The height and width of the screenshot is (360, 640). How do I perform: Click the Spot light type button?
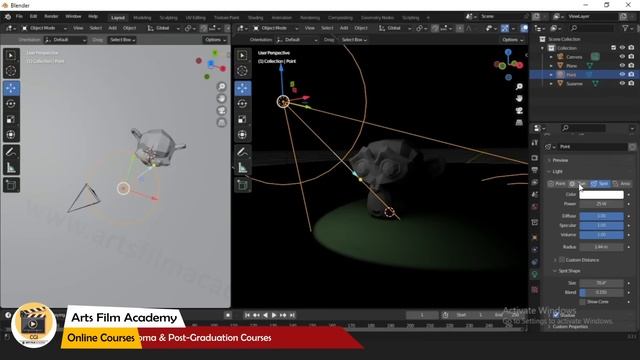600,184
